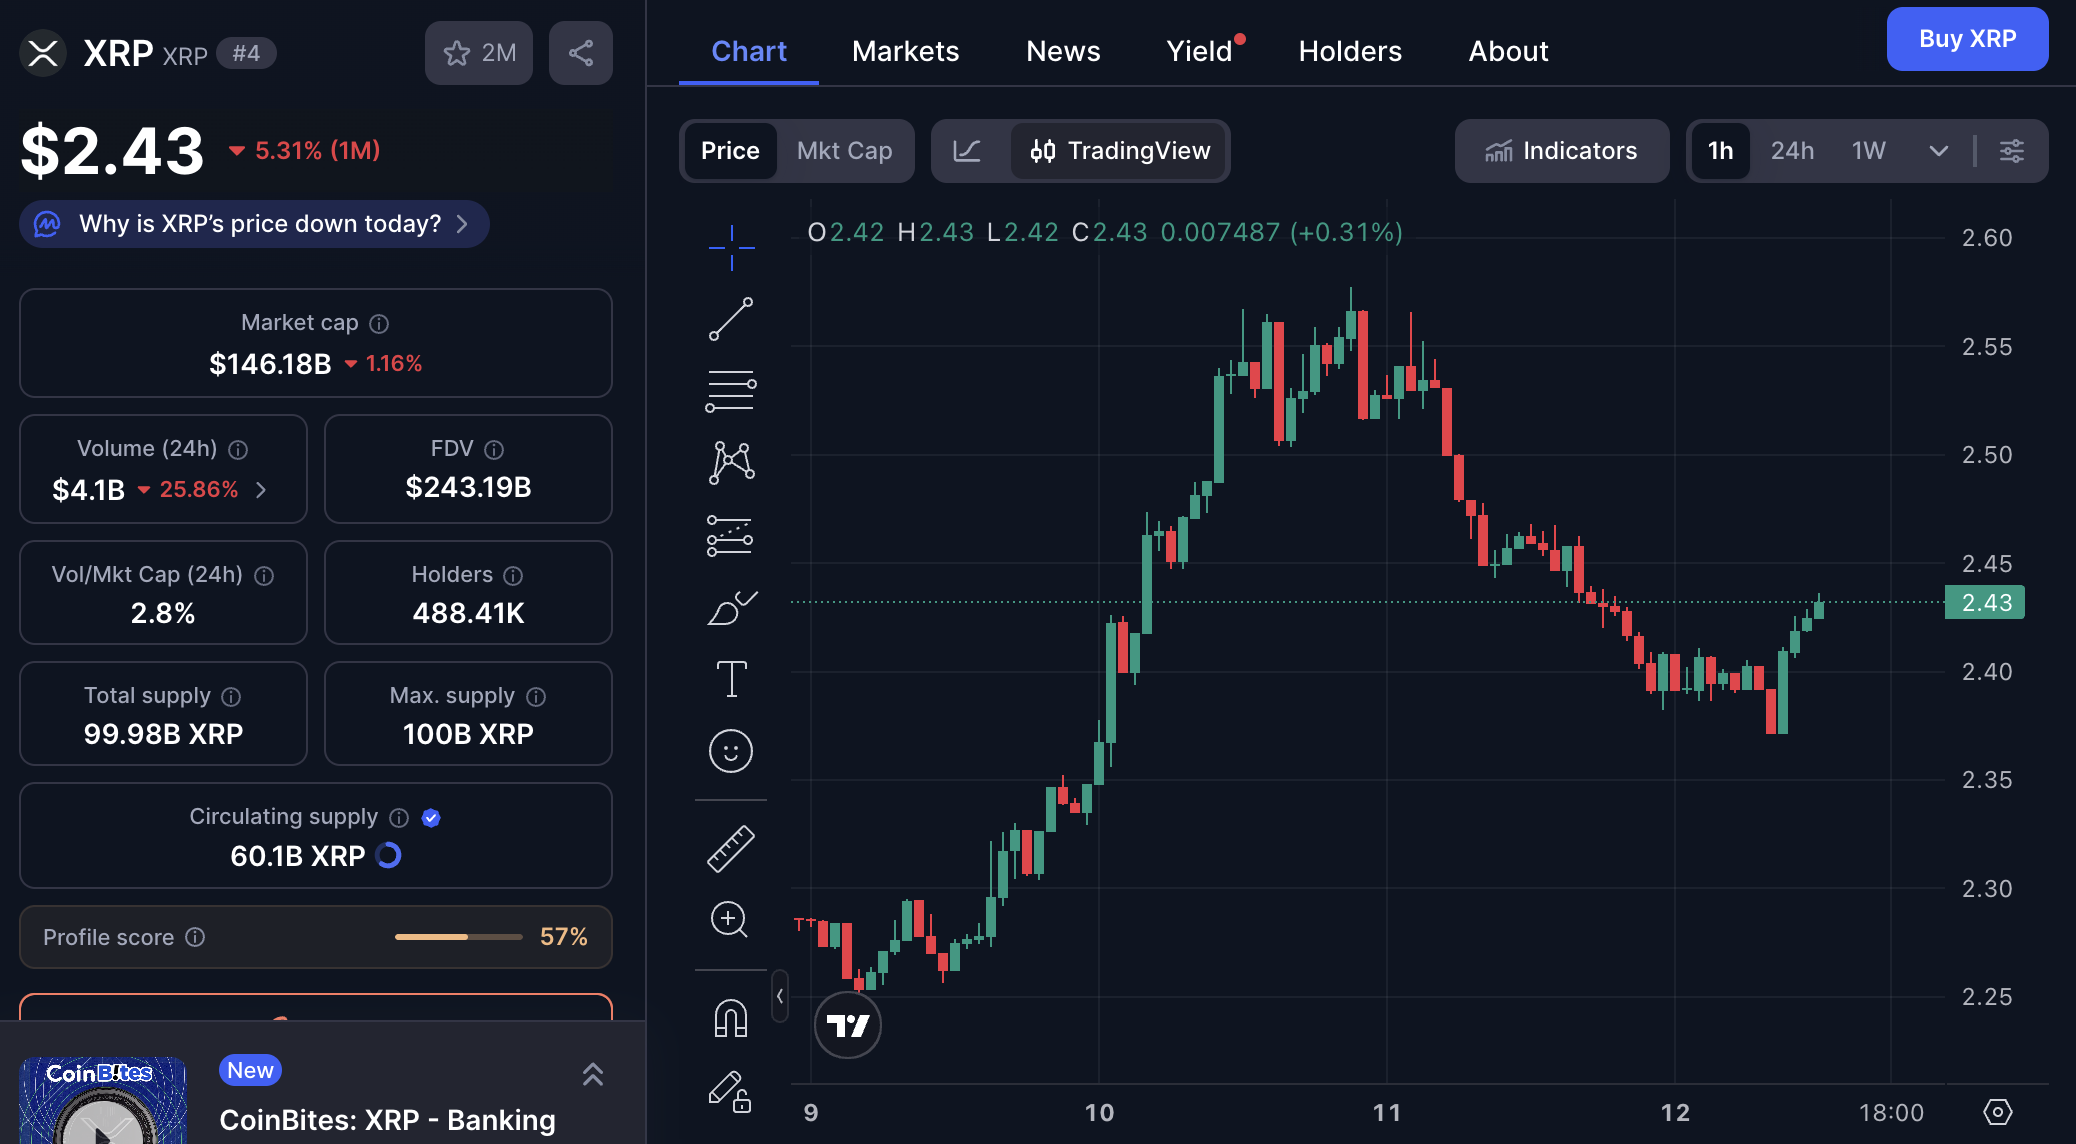Open the Fibonacci retracement tool
This screenshot has height=1144, width=2076.
tap(731, 390)
